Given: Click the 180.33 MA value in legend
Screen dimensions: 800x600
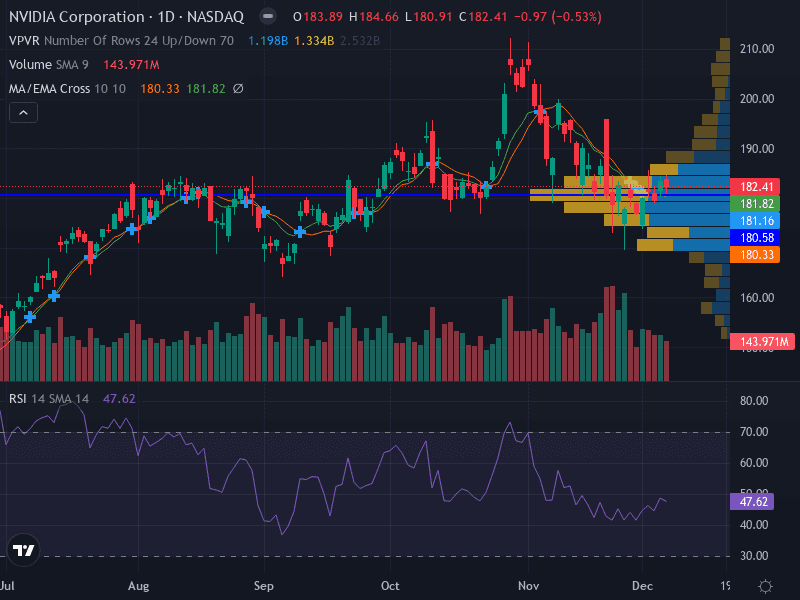Looking at the screenshot, I should (160, 89).
